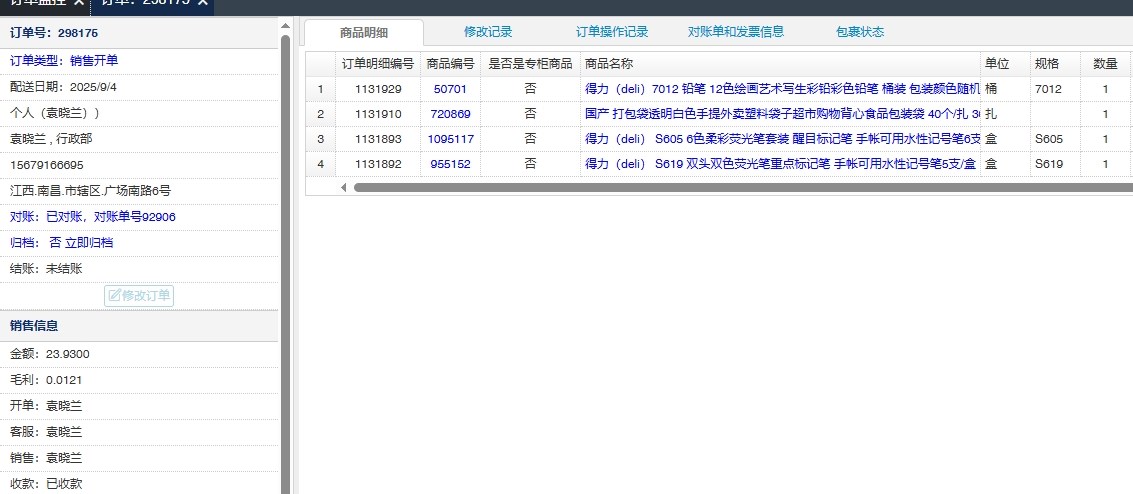
Task: View 对账单和发票信息 tab
Action: 735,32
